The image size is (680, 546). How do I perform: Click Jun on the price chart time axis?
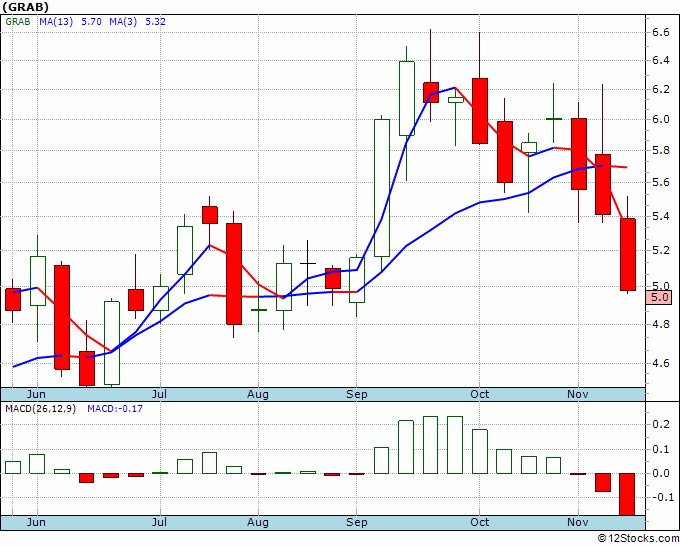[36, 394]
